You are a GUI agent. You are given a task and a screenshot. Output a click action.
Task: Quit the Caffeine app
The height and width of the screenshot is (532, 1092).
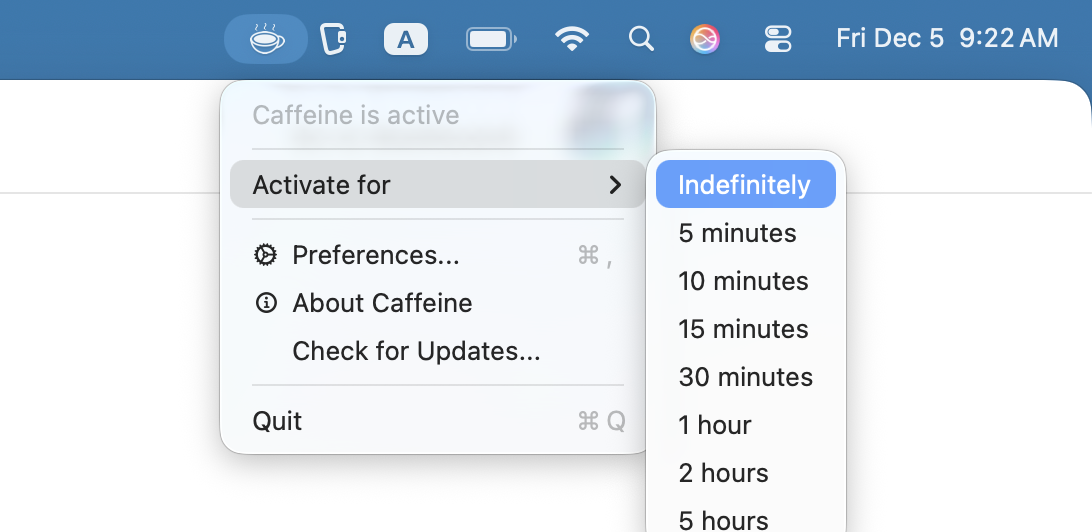tap(277, 421)
